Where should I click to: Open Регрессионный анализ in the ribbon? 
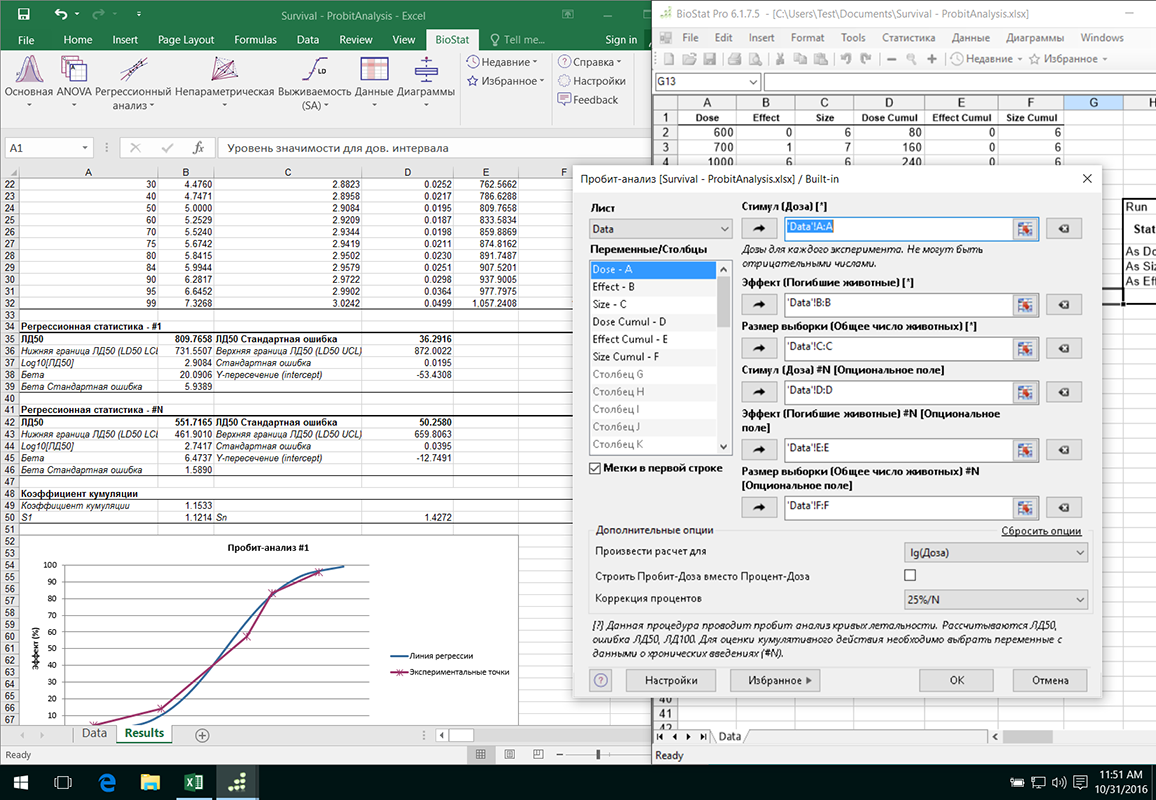133,83
